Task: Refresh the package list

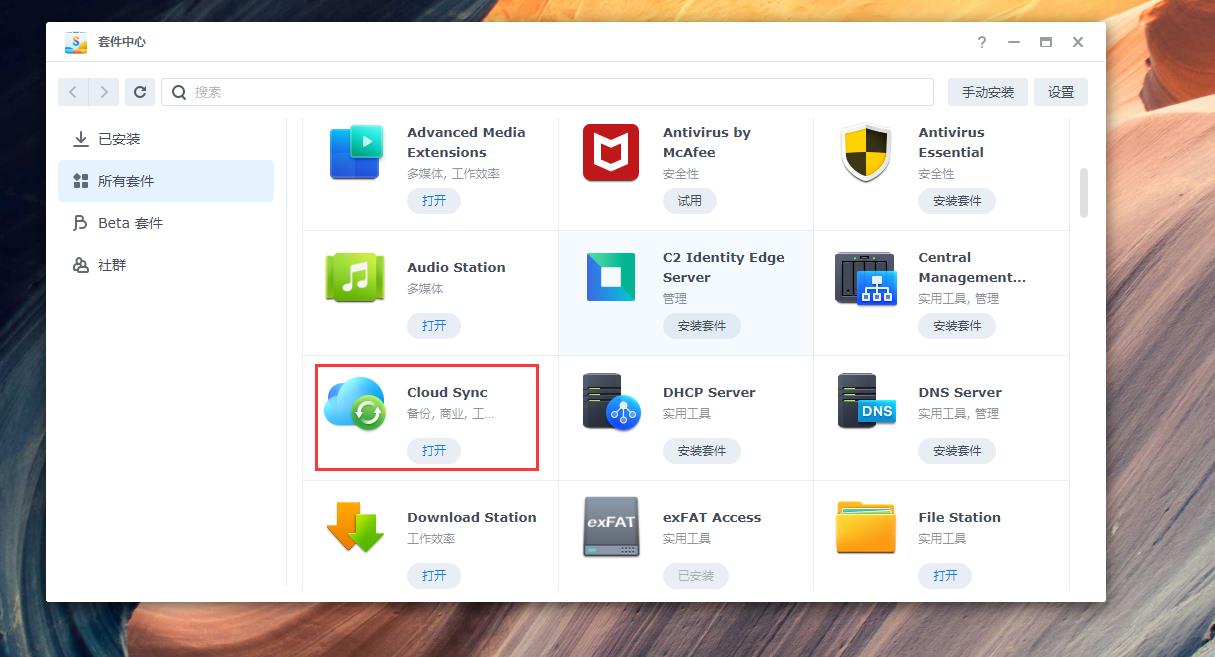Action: pyautogui.click(x=140, y=92)
